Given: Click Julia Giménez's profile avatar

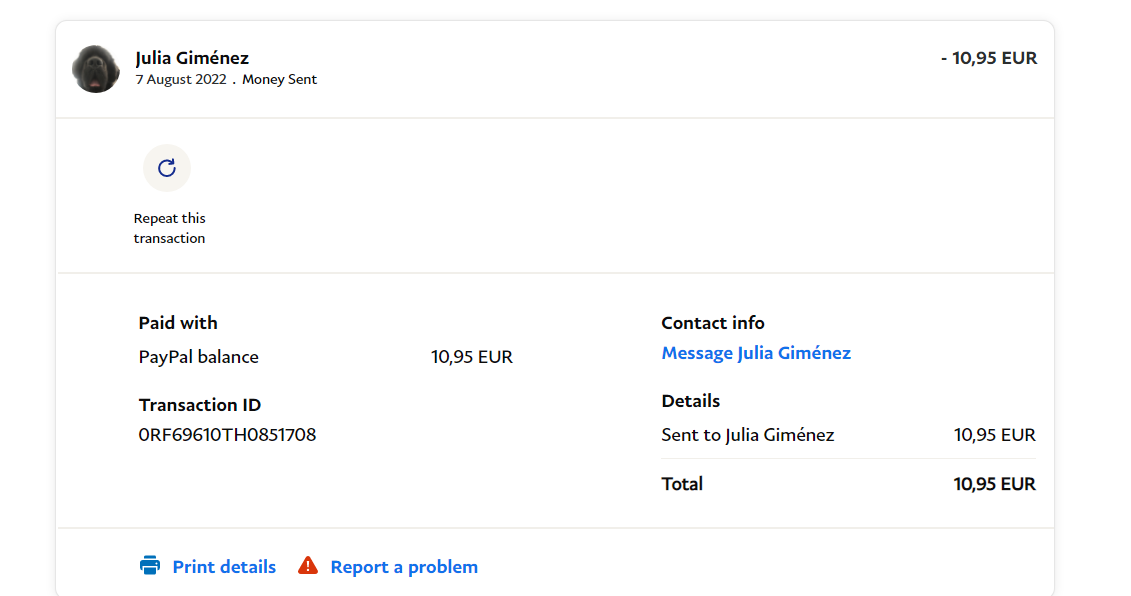Looking at the screenshot, I should (x=96, y=69).
